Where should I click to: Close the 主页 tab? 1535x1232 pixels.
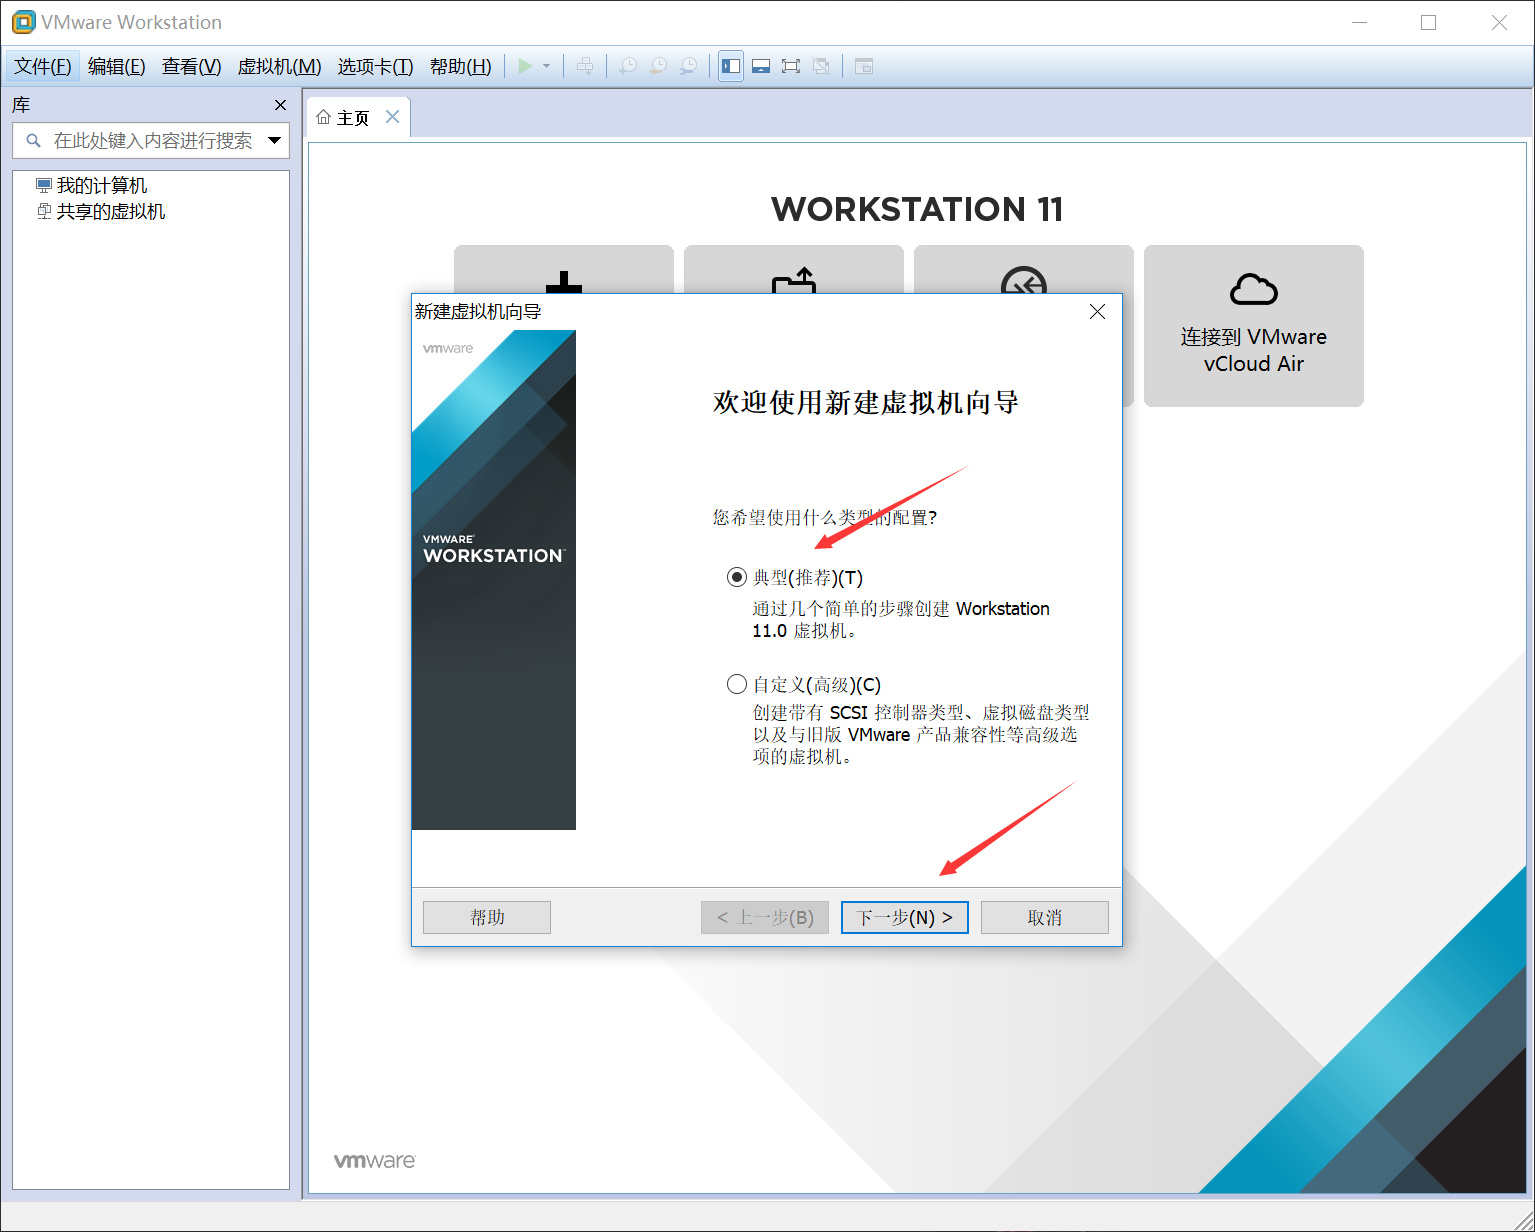[x=393, y=117]
